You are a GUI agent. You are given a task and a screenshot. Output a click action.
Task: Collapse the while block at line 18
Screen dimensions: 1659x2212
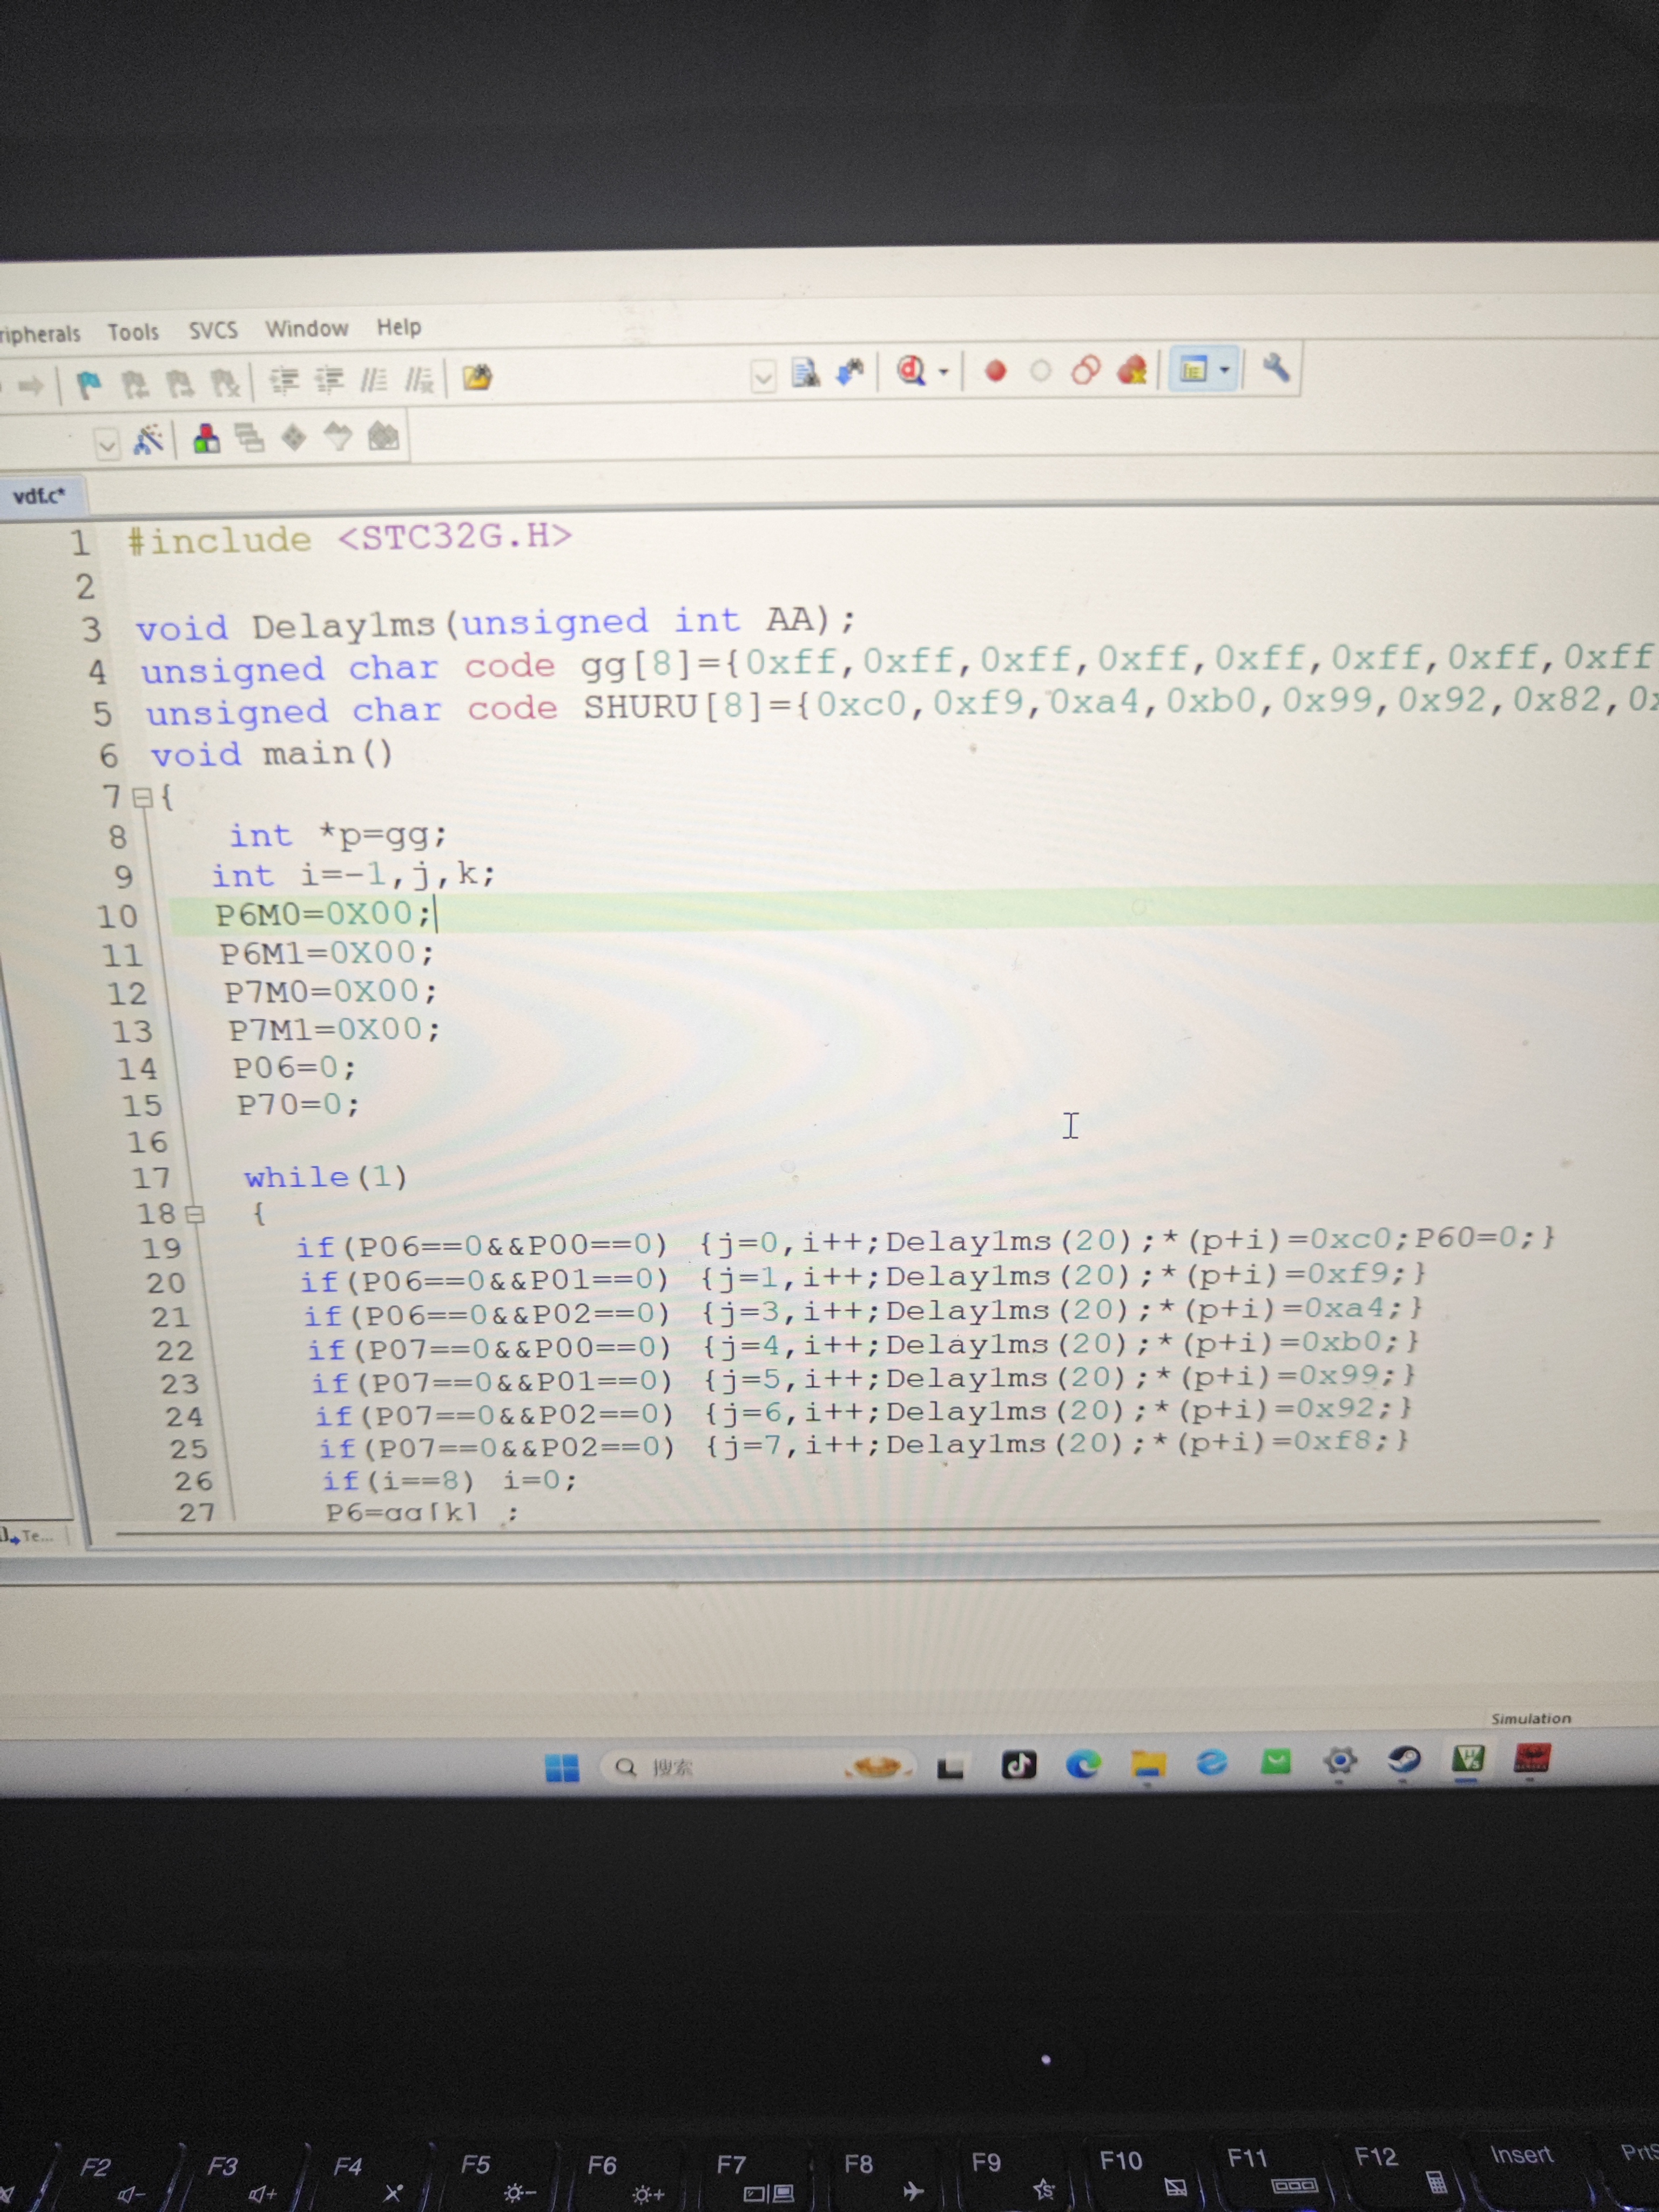click(195, 1215)
